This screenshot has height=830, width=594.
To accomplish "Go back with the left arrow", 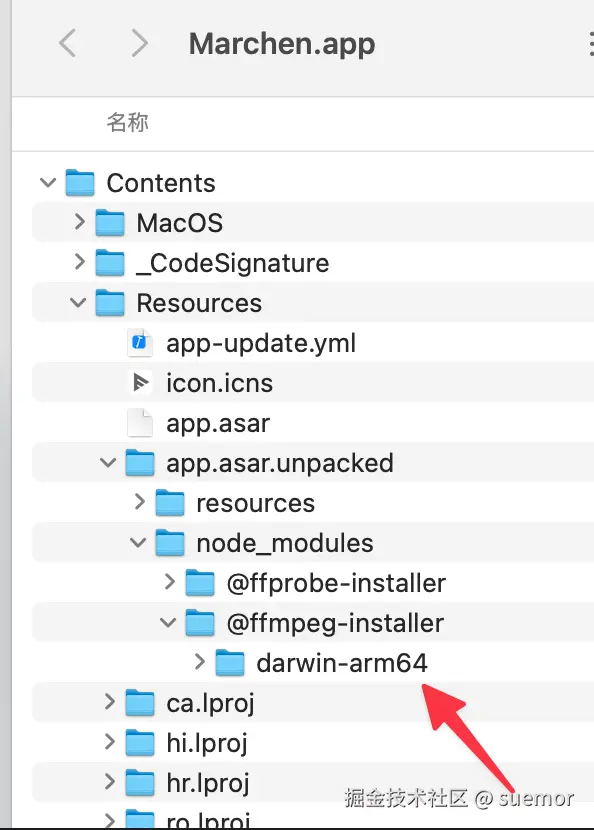I will click(x=67, y=43).
